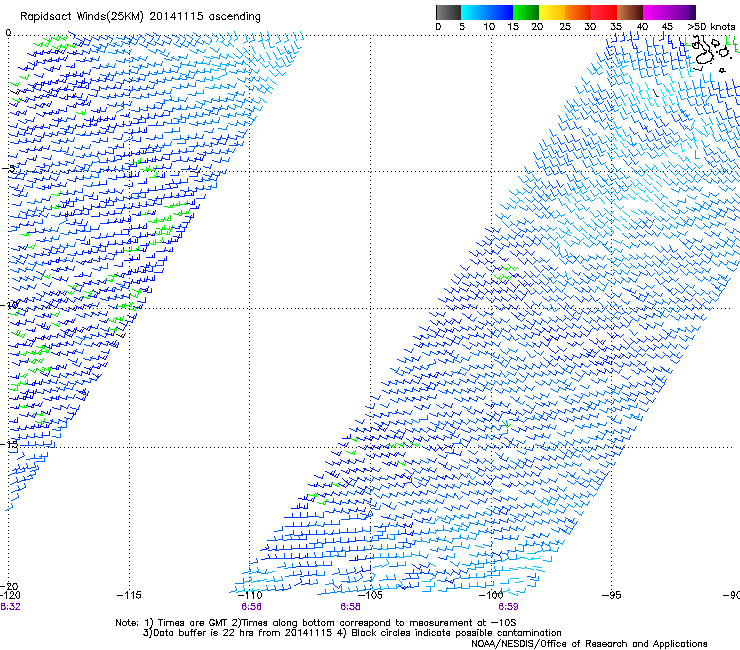This screenshot has height=650, width=740.
Task: Select the '-100' longitude axis label
Action: (491, 595)
